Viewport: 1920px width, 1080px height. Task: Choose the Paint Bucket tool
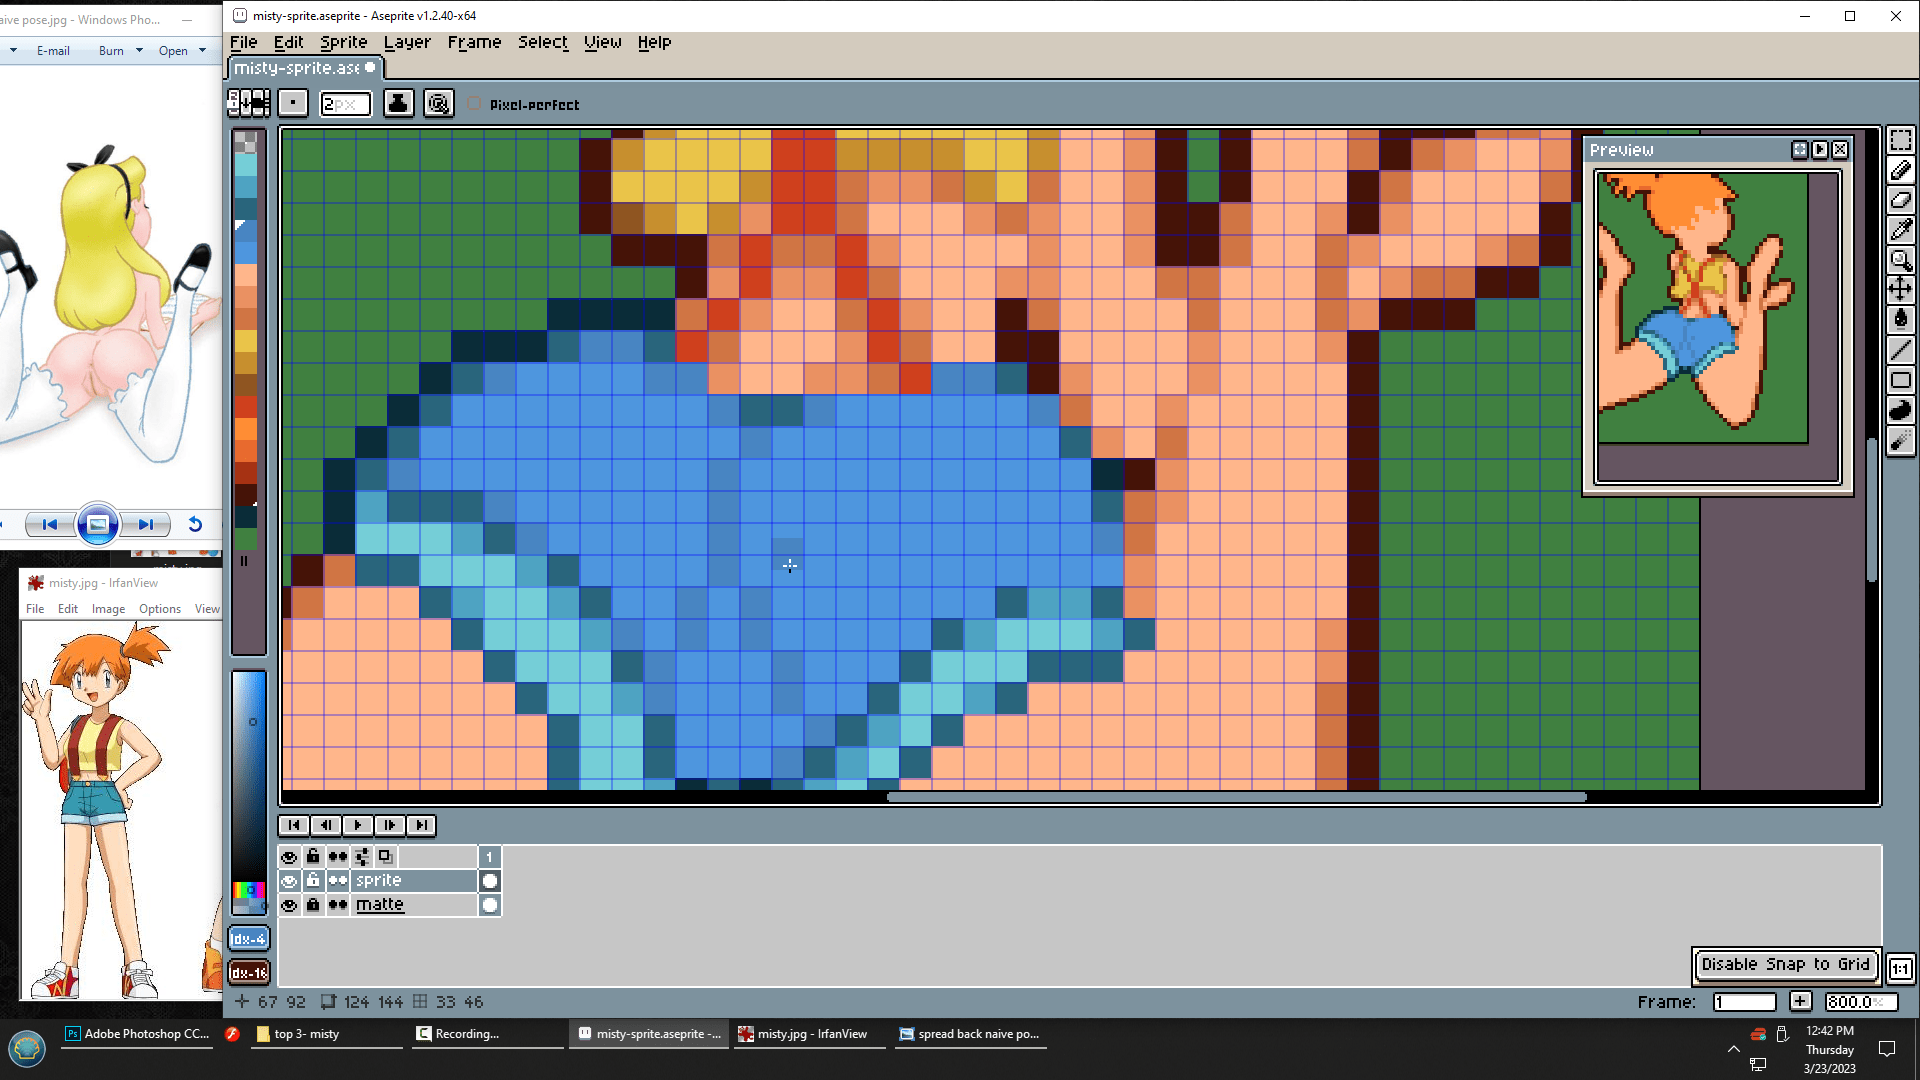point(1900,319)
